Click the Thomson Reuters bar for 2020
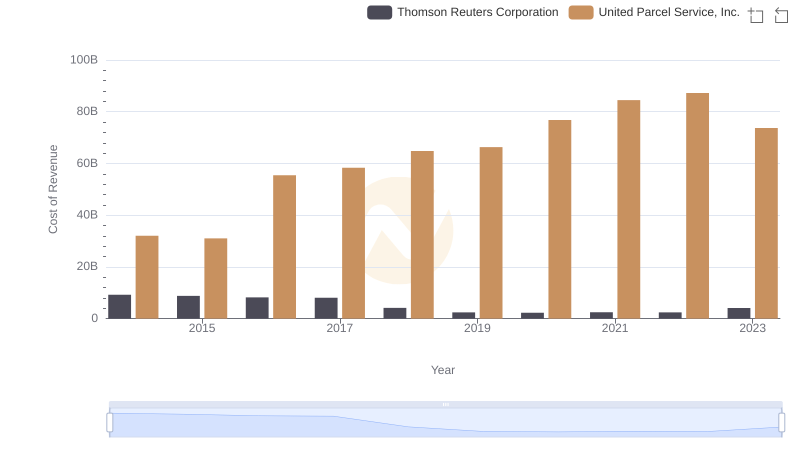The height and width of the screenshot is (461, 800). tap(532, 316)
